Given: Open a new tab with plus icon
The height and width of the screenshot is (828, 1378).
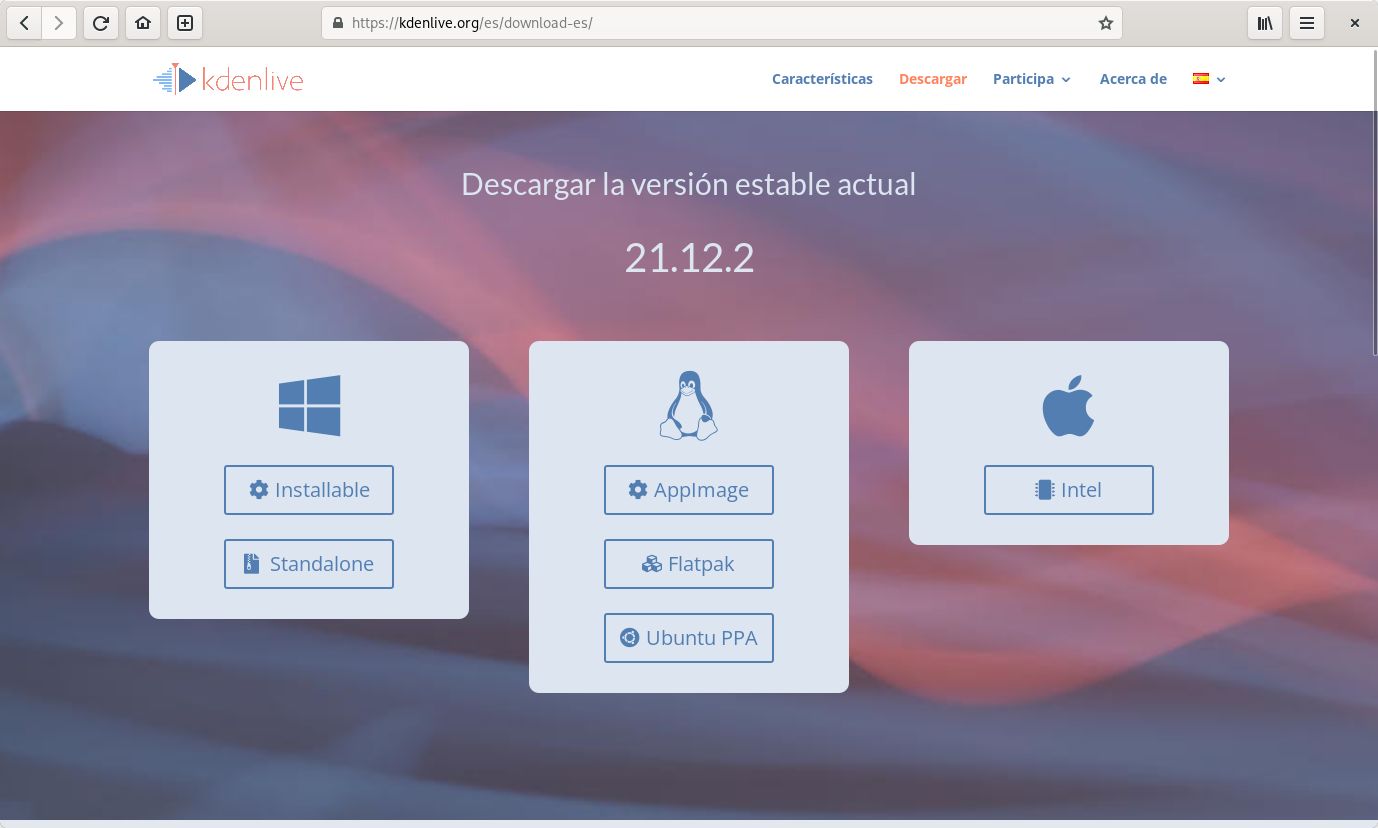Looking at the screenshot, I should tap(185, 23).
